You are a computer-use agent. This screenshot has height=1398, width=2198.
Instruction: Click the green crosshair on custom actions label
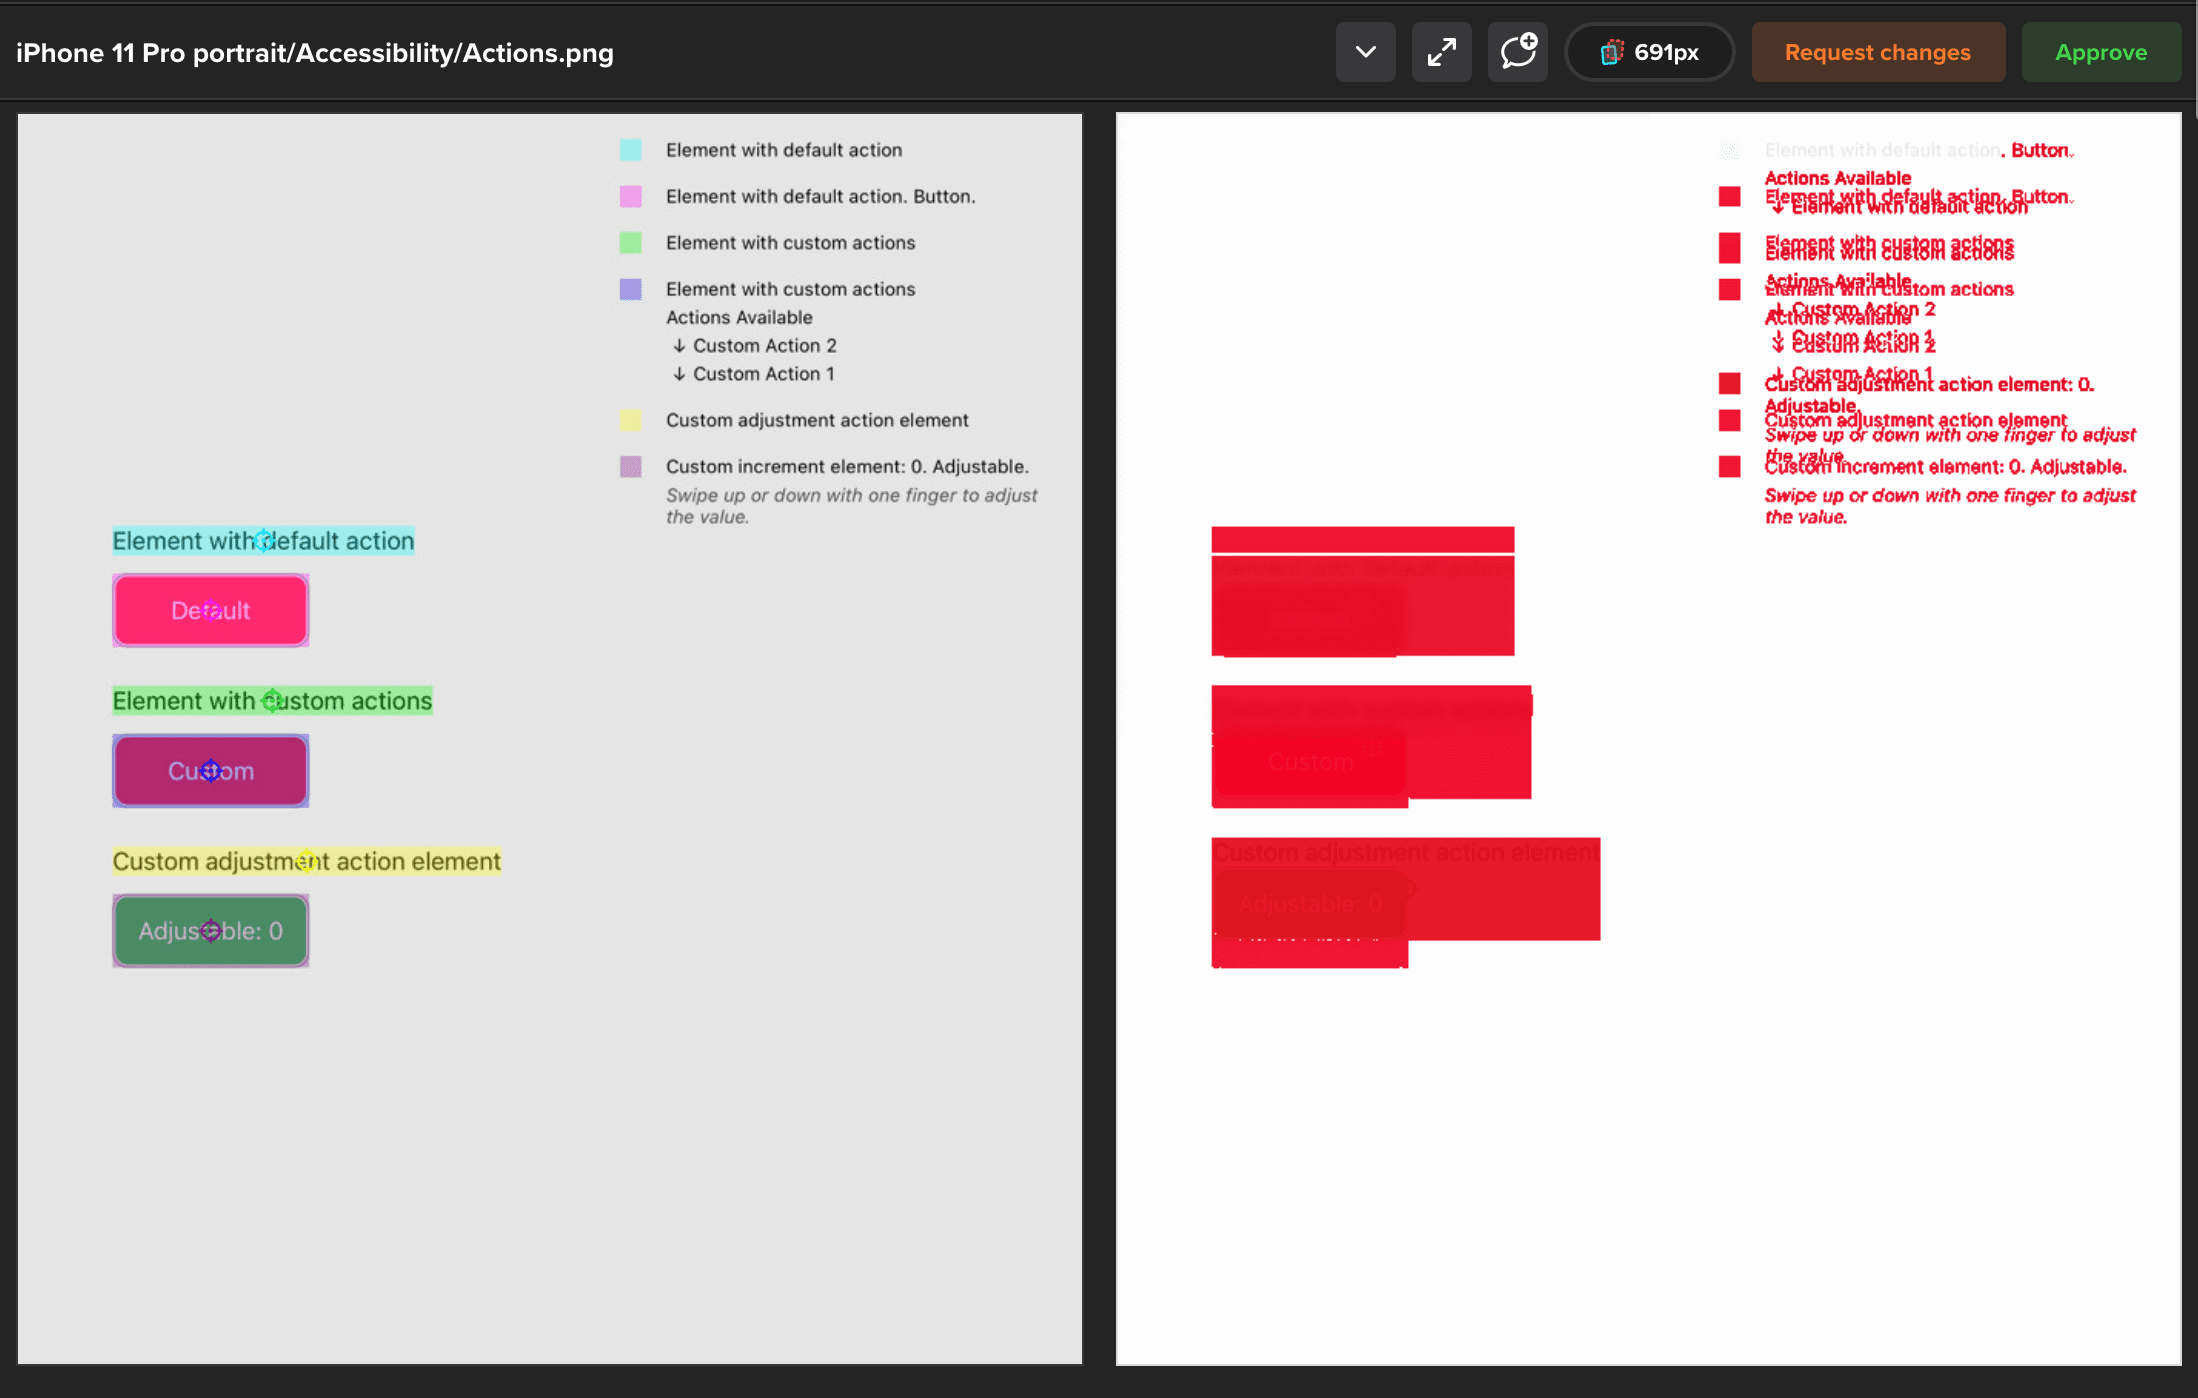pos(272,701)
